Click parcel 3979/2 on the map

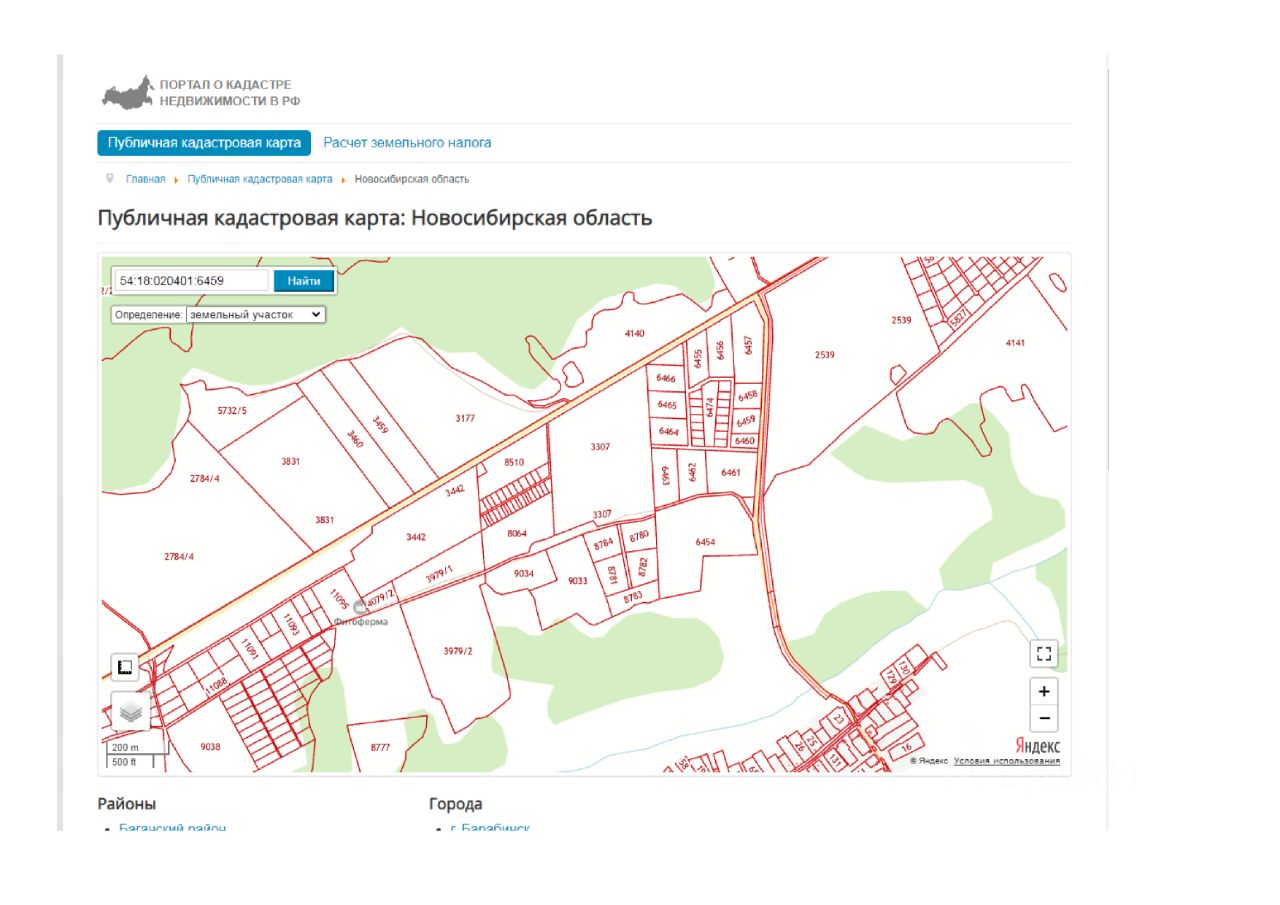(x=457, y=651)
